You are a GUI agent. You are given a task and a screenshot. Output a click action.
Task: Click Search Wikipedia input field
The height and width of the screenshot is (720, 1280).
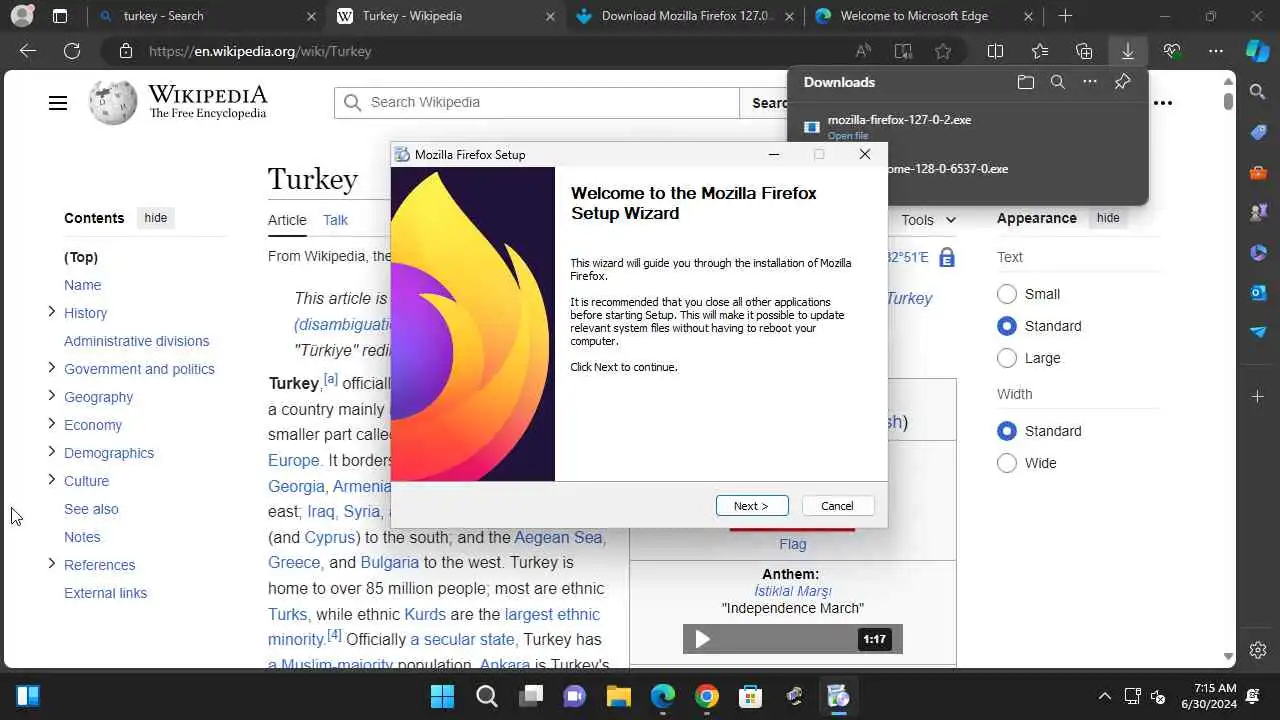537,102
